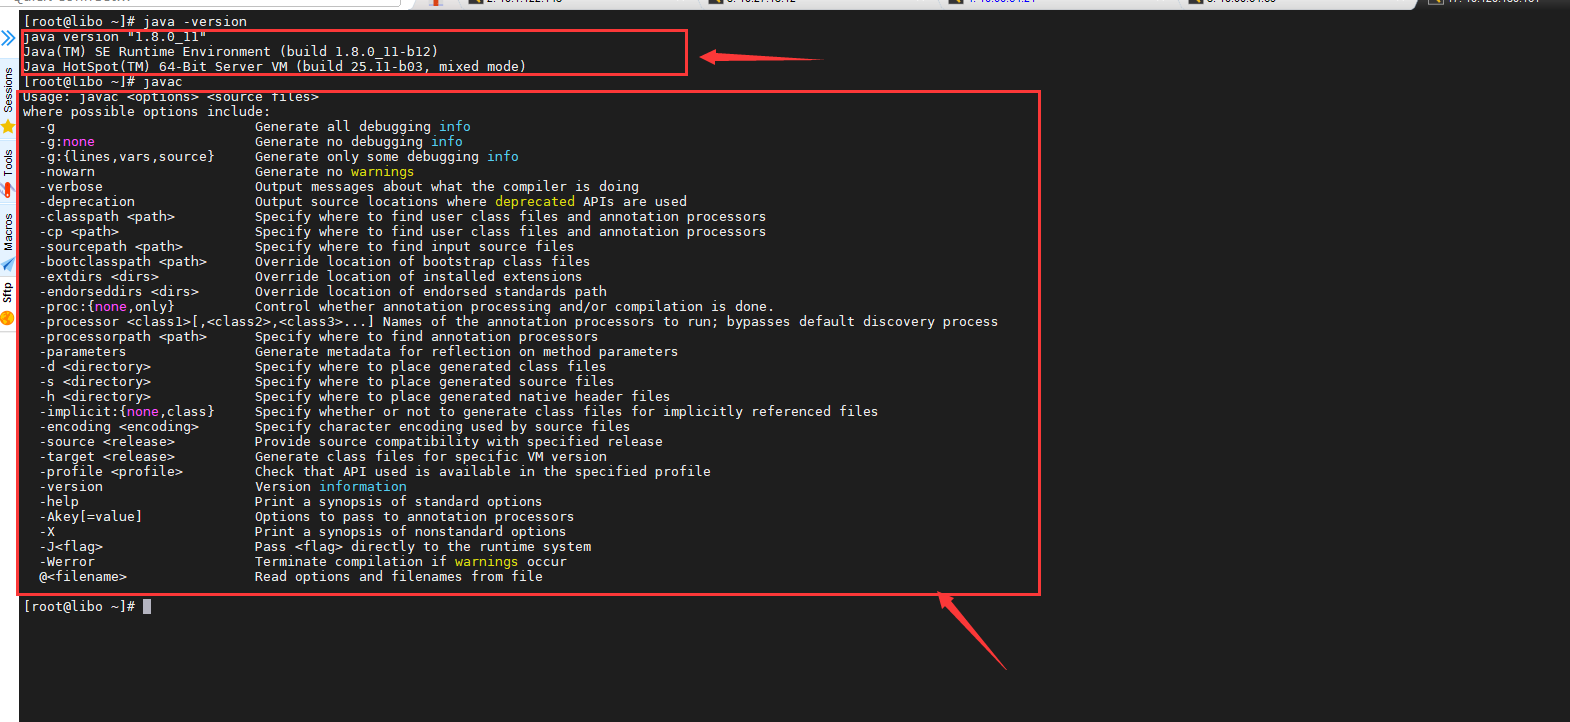The image size is (1570, 722).
Task: Click the '-classpath <path>' option
Action: pos(107,217)
